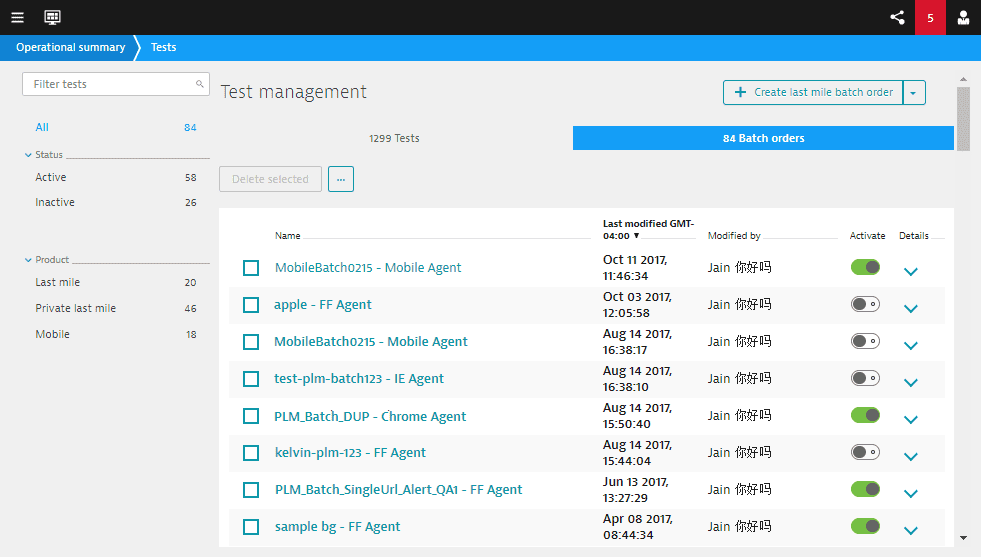This screenshot has height=557, width=981.
Task: Click the scrollbar down arrow
Action: click(963, 538)
